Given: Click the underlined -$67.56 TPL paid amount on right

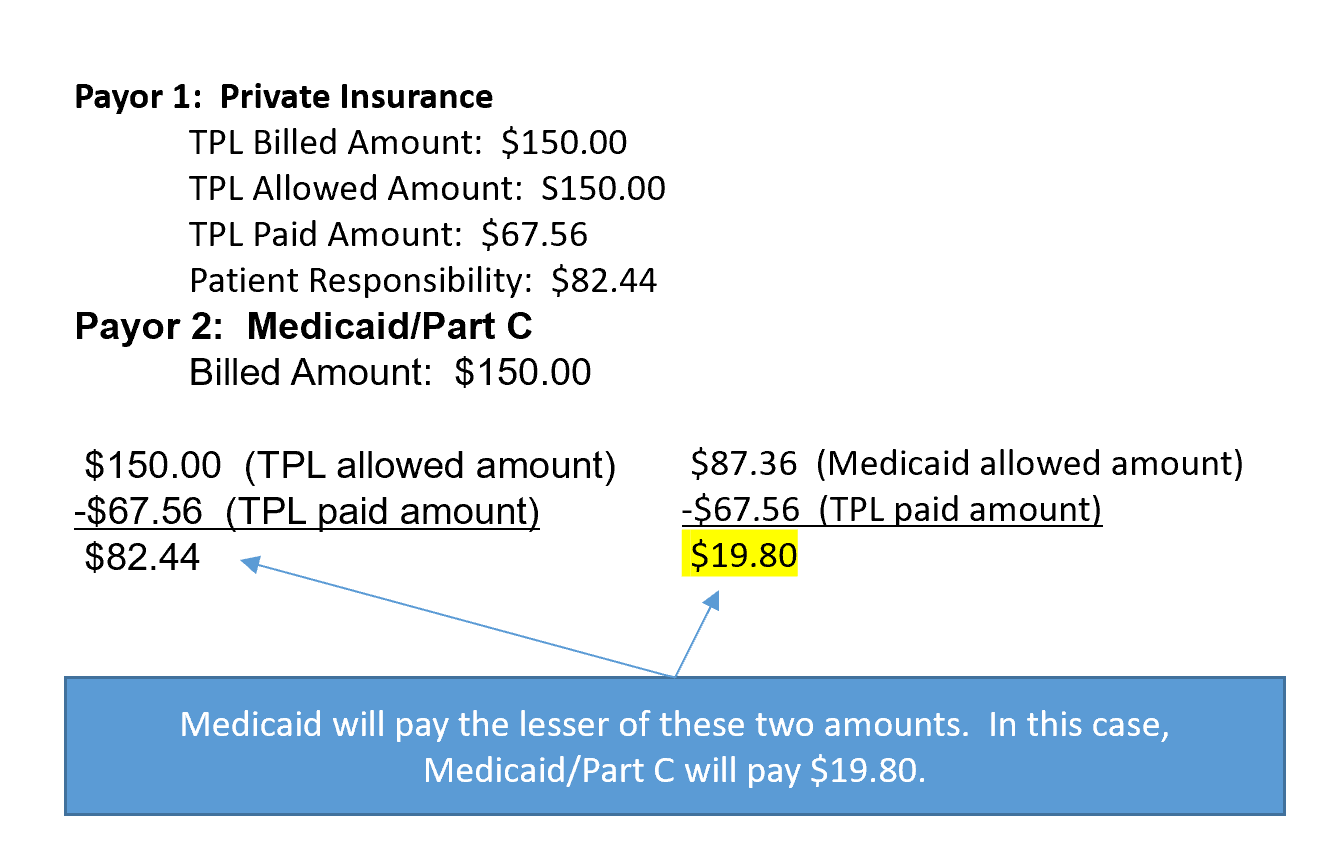Looking at the screenshot, I should click(892, 510).
